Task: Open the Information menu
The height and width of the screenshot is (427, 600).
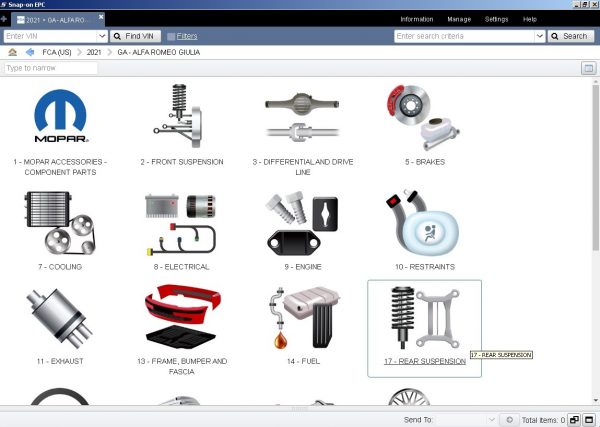Action: tap(417, 19)
